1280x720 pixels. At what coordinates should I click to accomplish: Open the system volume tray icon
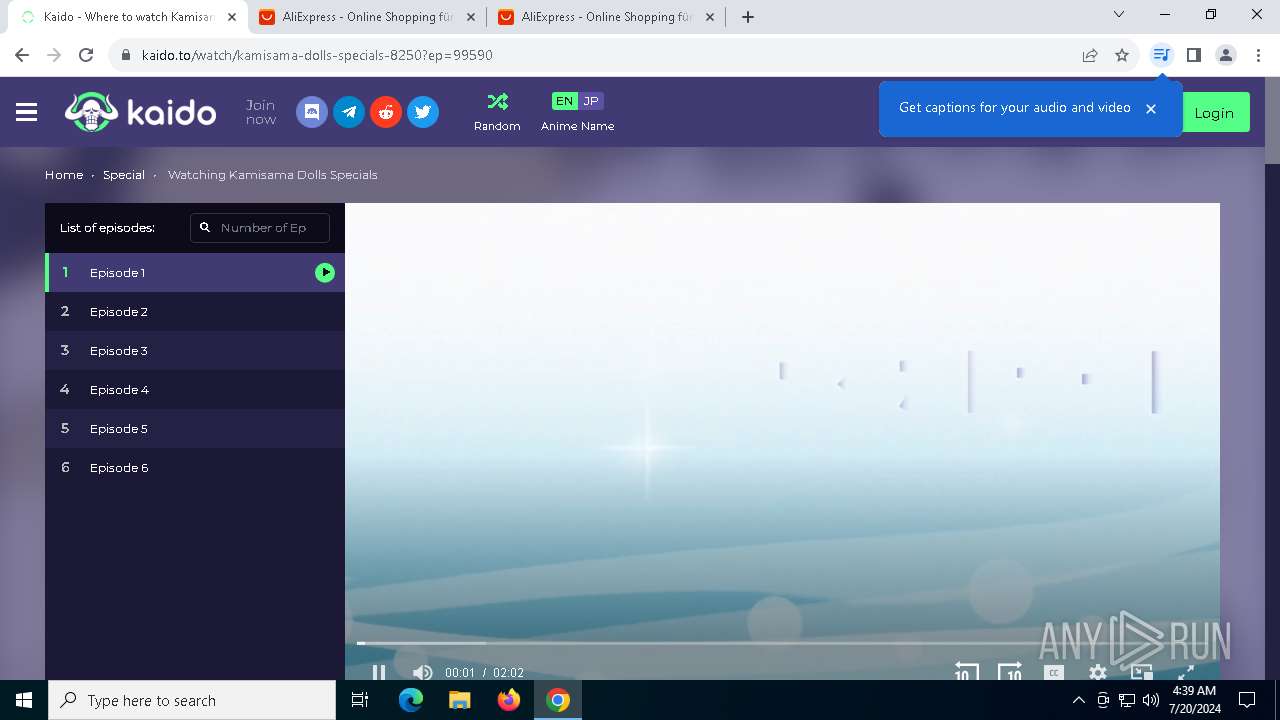pos(1151,700)
